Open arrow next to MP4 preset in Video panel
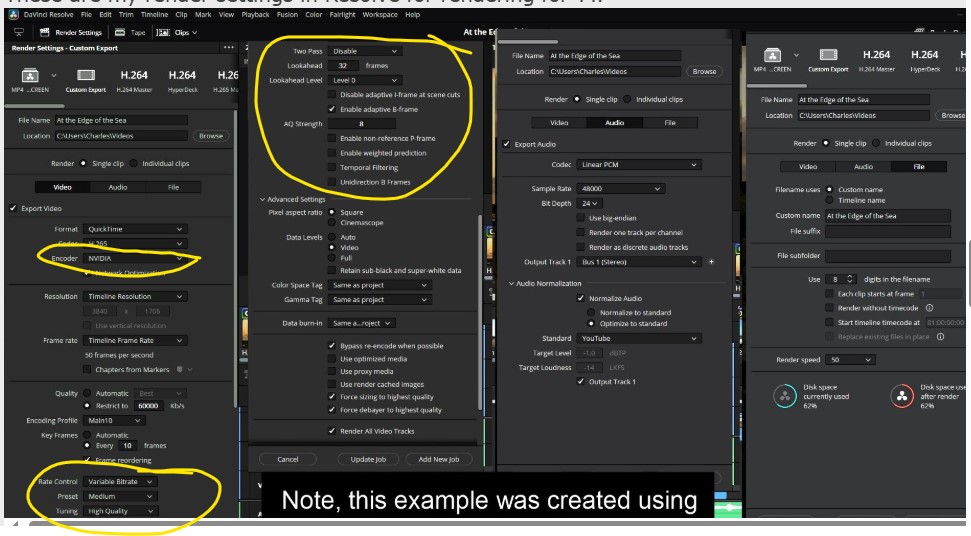 (54, 76)
